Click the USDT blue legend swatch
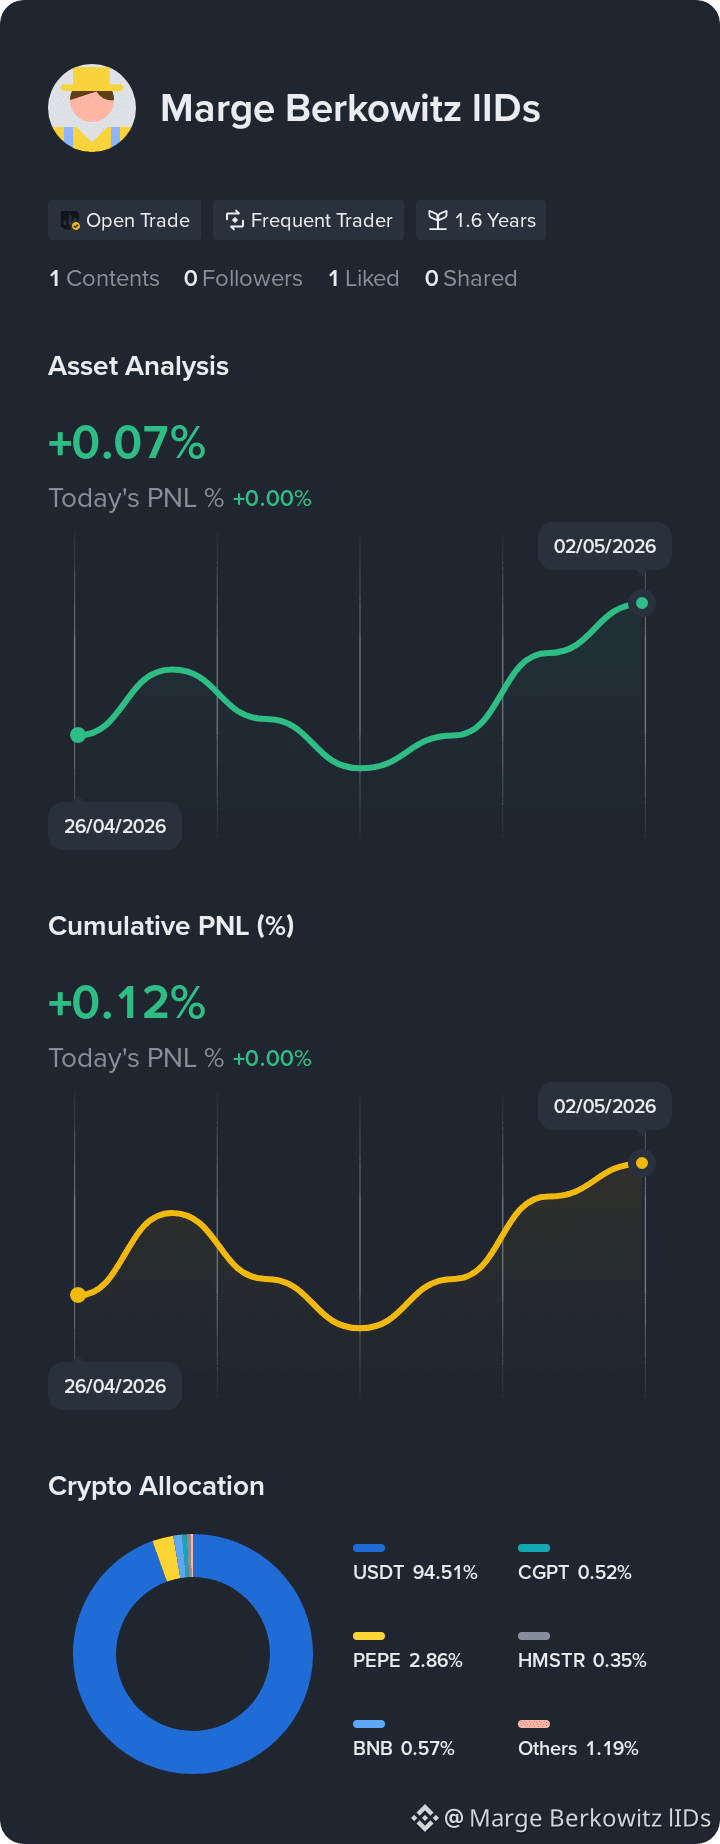 pyautogui.click(x=369, y=1548)
